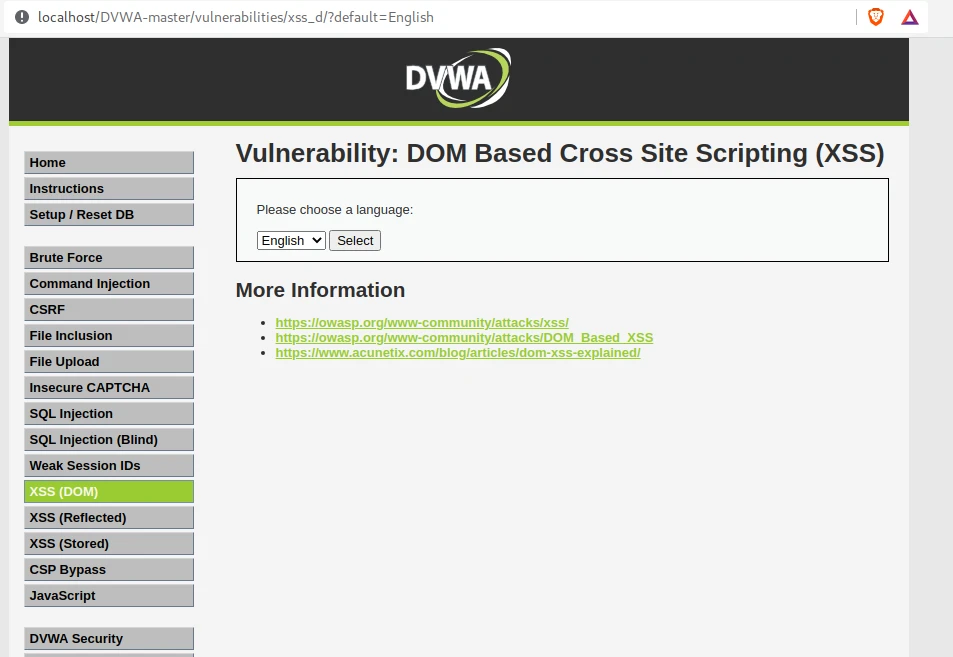This screenshot has height=657, width=953.
Task: Open the File Upload page
Action: point(108,362)
